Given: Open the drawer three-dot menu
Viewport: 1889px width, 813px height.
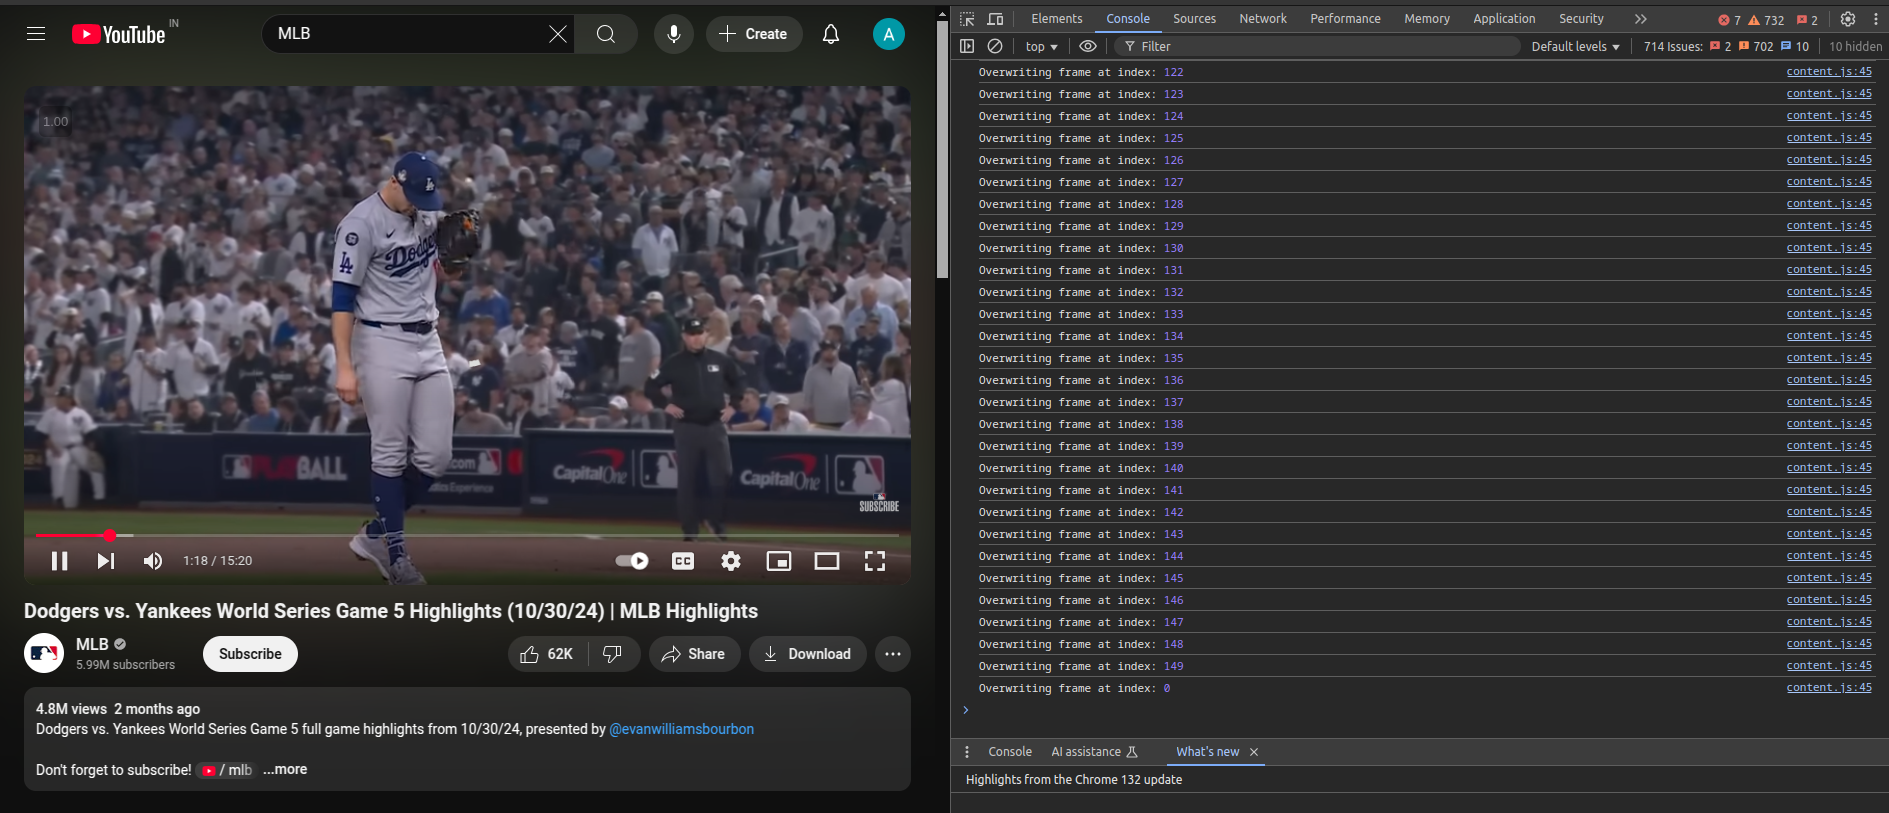Looking at the screenshot, I should (x=967, y=752).
